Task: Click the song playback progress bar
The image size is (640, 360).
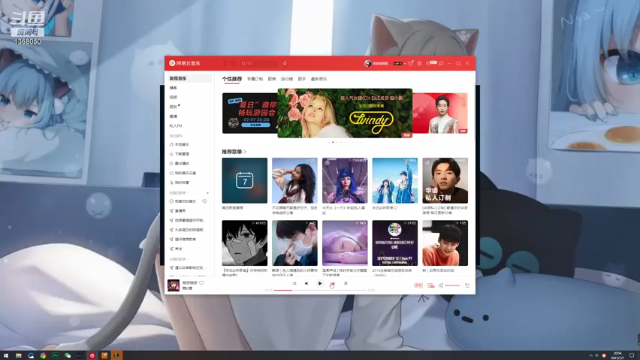Action: coord(320,290)
